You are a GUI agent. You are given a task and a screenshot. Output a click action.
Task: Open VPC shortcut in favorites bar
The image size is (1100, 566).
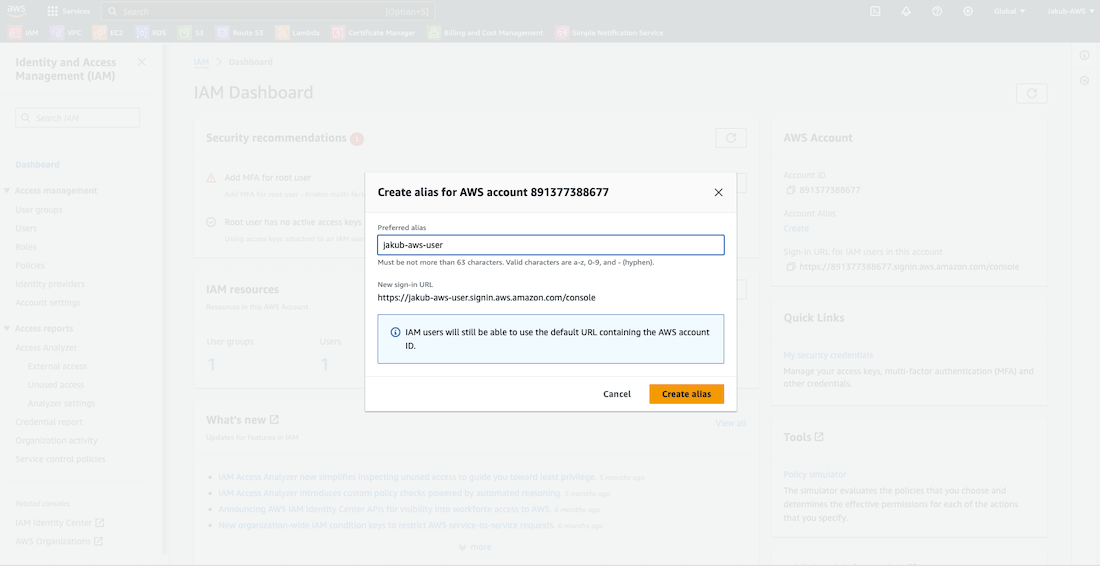[66, 33]
